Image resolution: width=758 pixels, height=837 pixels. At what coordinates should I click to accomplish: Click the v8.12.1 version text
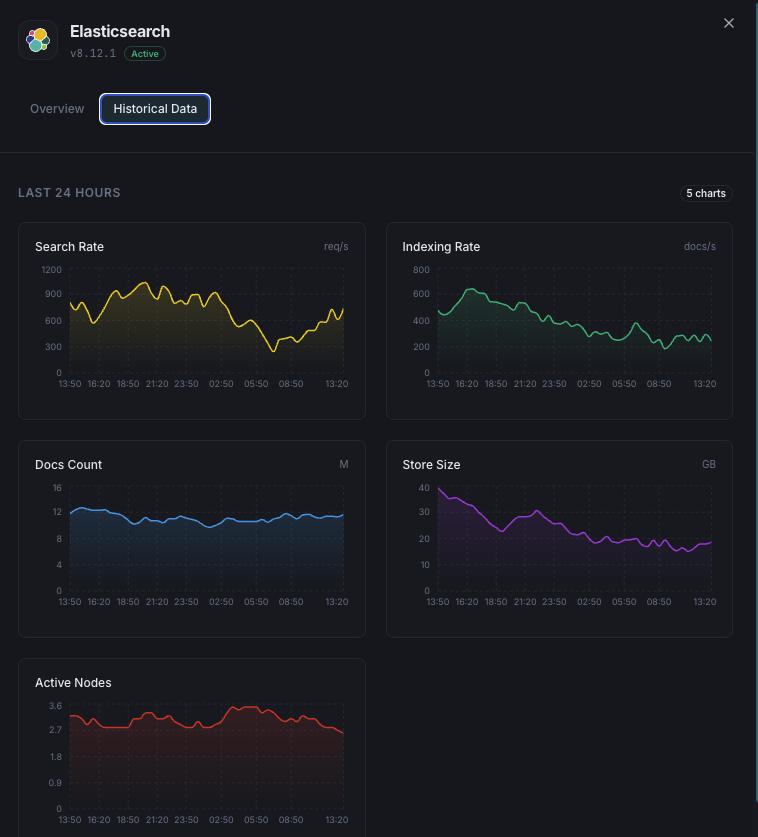92,54
